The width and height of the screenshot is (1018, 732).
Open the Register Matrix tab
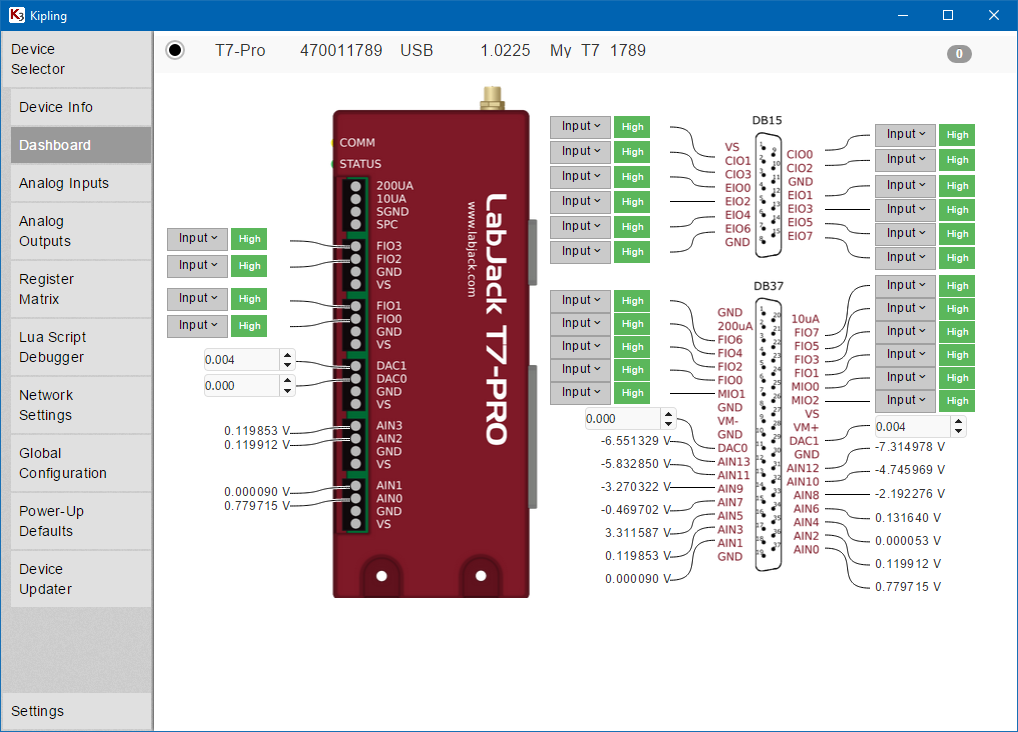[x=47, y=289]
